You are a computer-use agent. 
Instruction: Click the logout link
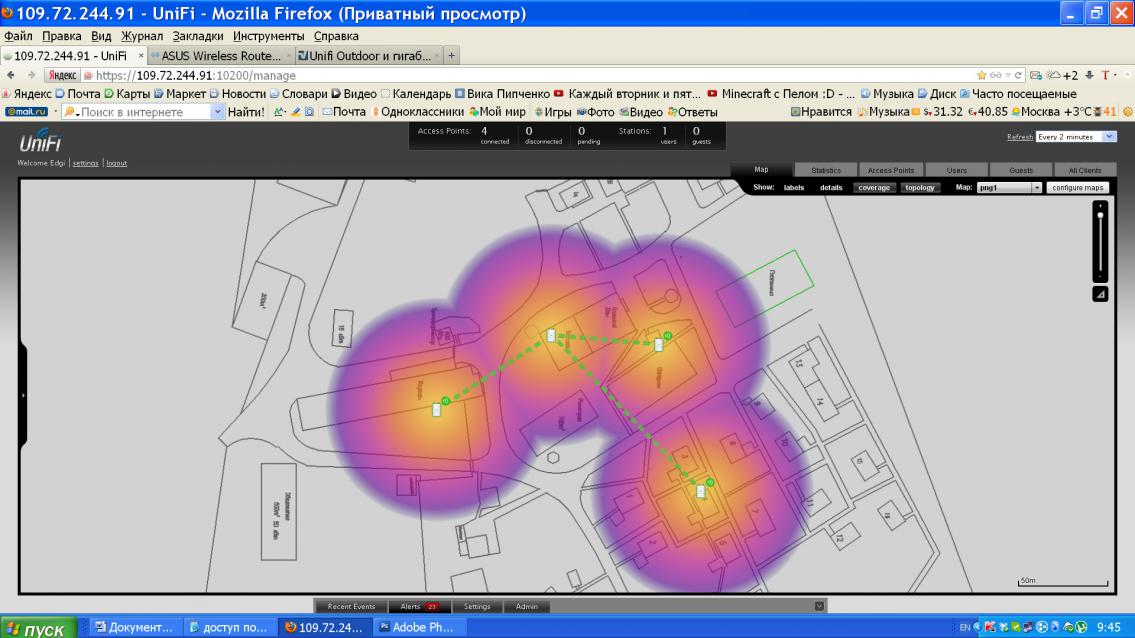click(x=117, y=163)
